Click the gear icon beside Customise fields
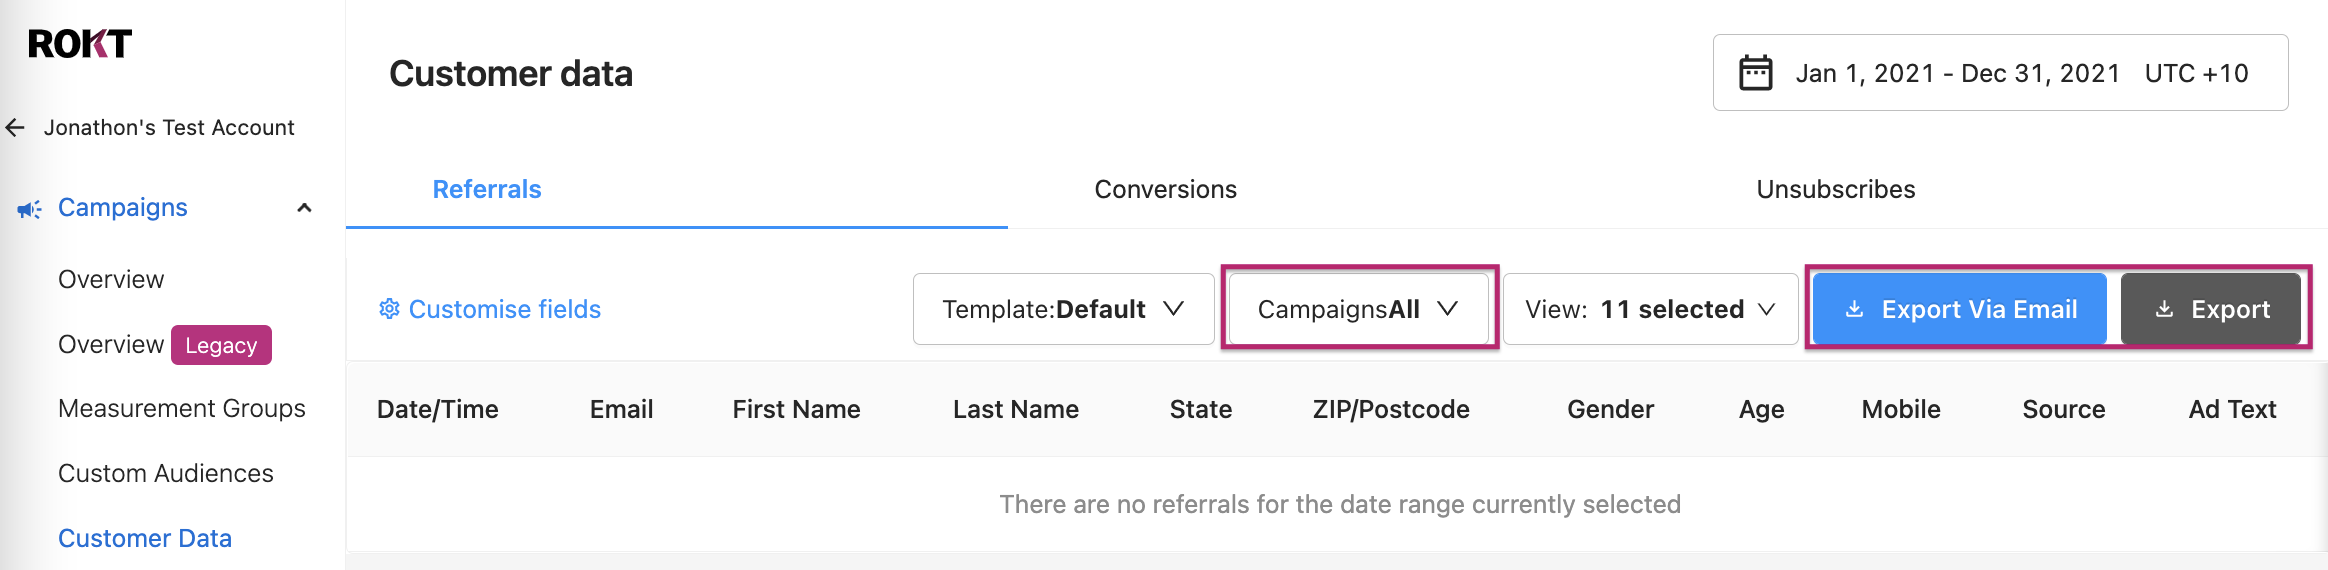Viewport: 2328px width, 570px height. [x=389, y=309]
